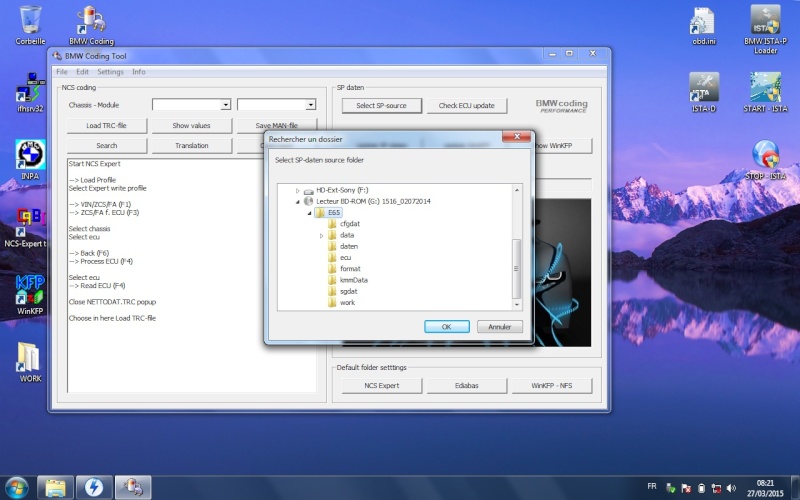The image size is (800, 500).
Task: Open the Chassis dropdown list
Action: point(226,105)
